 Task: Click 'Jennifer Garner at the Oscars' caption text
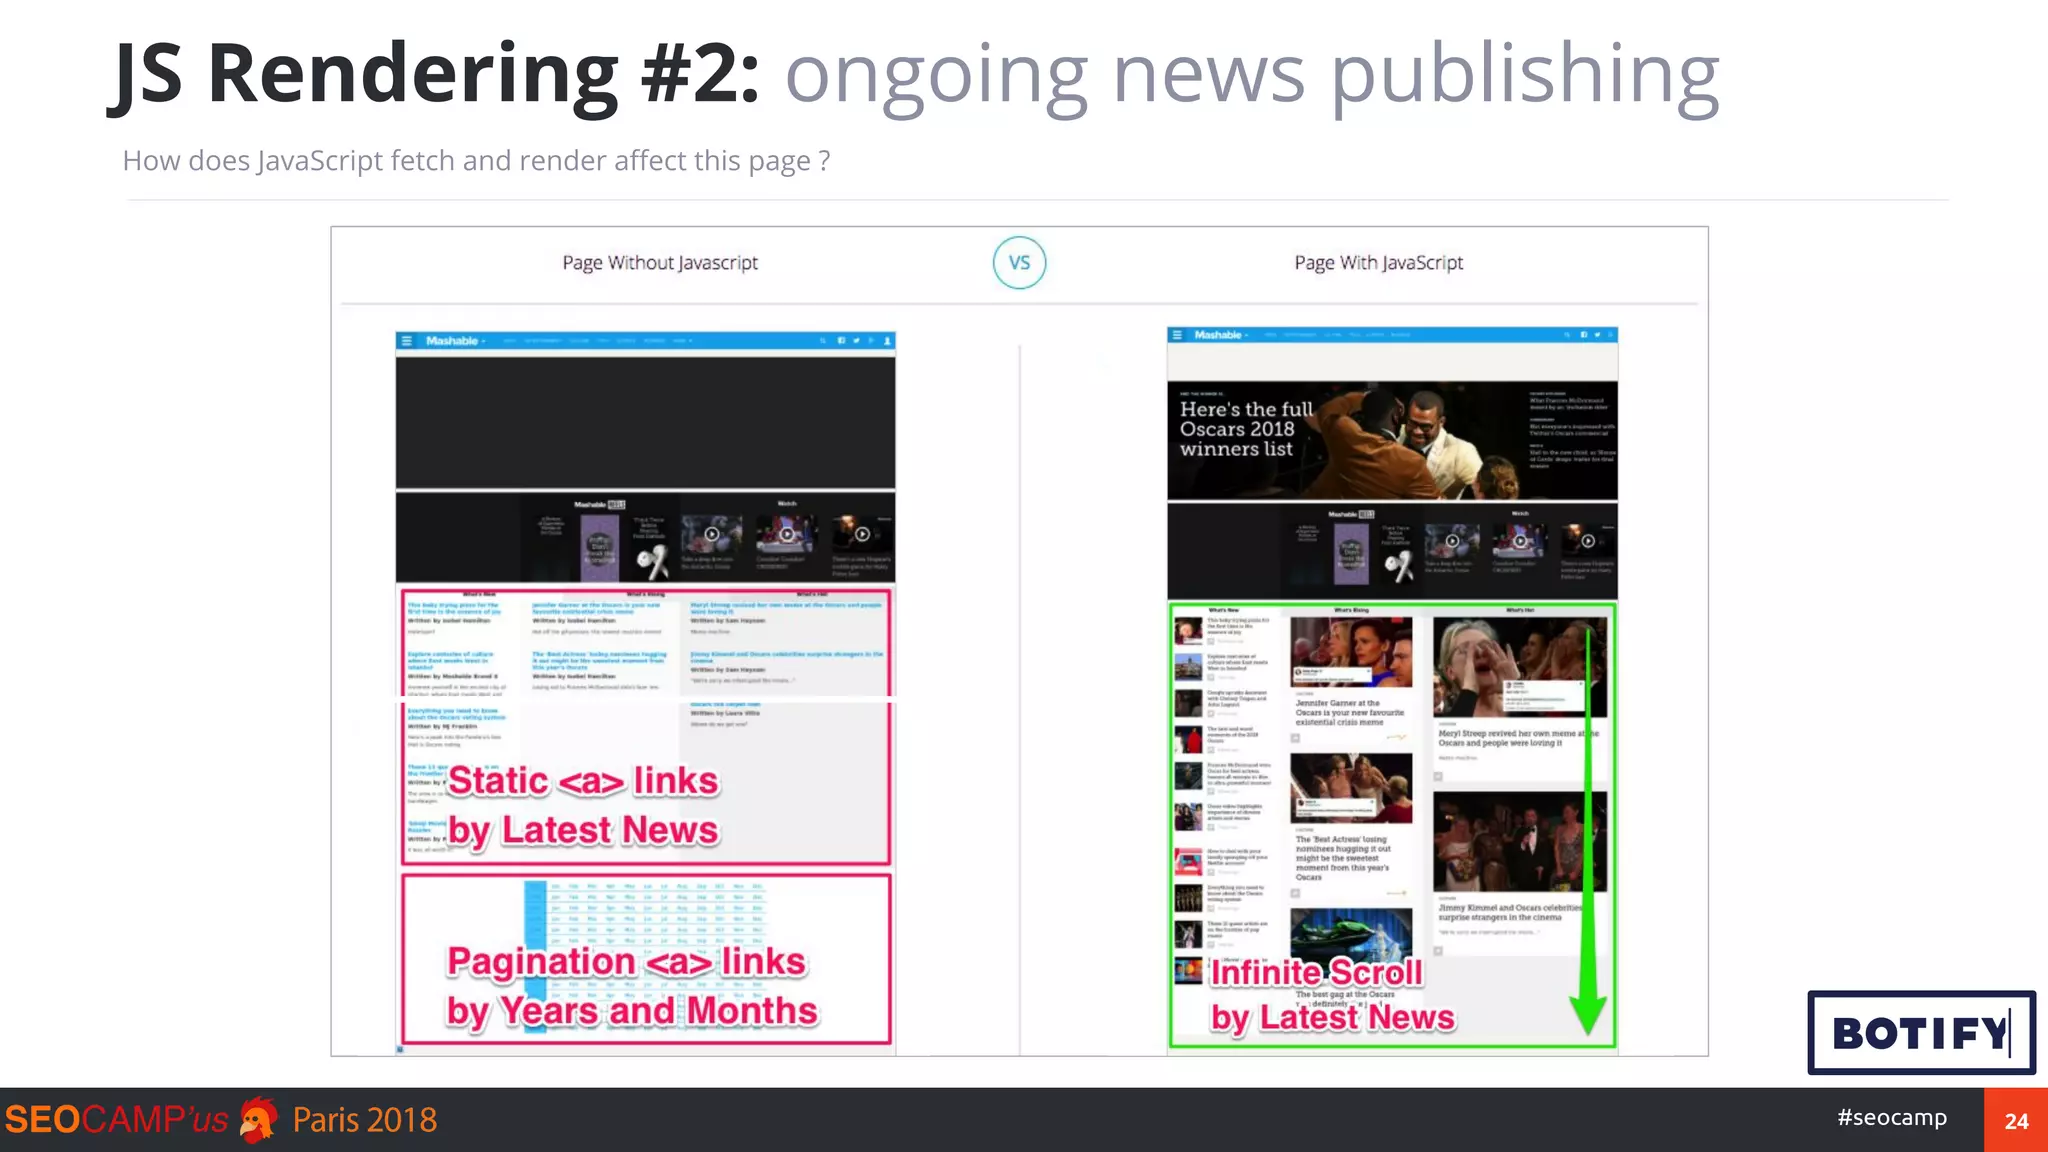[x=1349, y=712]
